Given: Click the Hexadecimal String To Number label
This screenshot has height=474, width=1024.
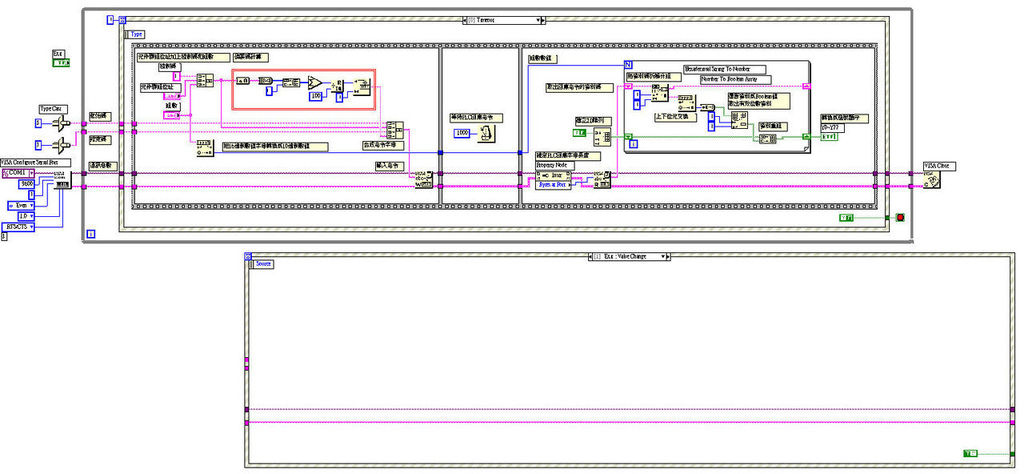Looking at the screenshot, I should (724, 69).
